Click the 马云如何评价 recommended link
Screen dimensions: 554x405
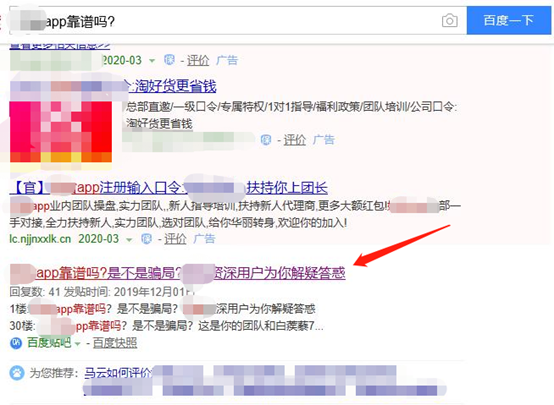click(118, 373)
